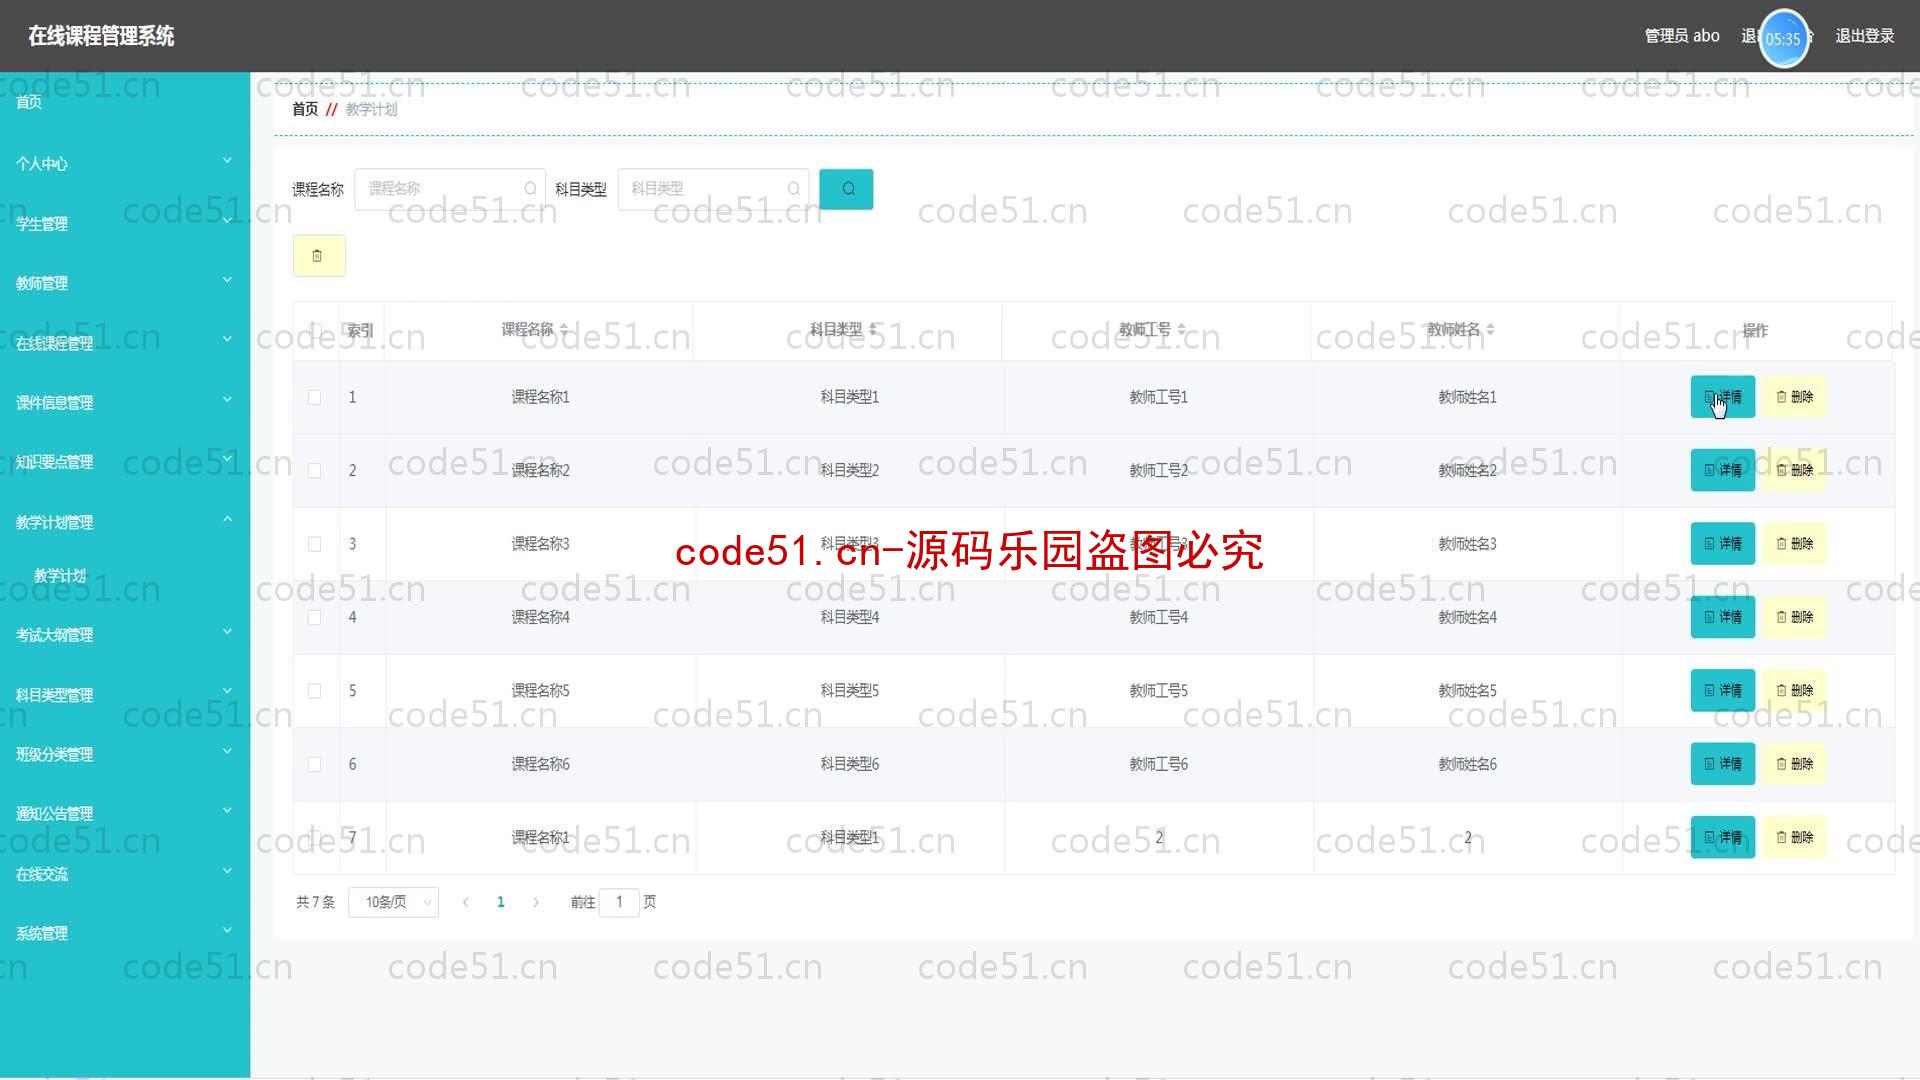This screenshot has width=1920, height=1080.
Task: Click 管理员 abo account label
Action: pyautogui.click(x=1682, y=36)
